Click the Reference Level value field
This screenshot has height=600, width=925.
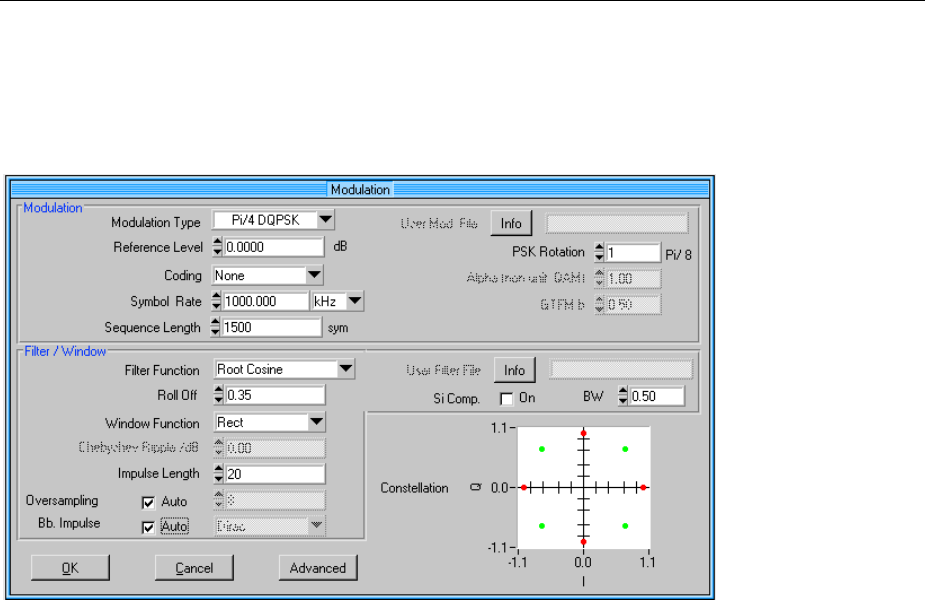tap(274, 247)
